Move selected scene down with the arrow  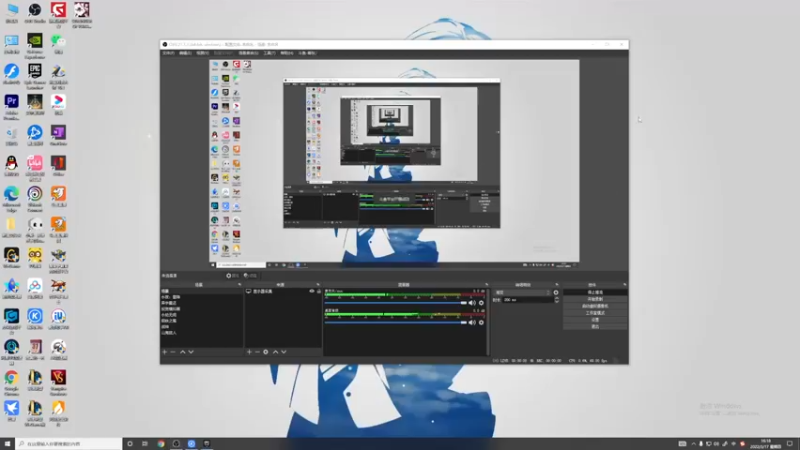[x=191, y=352]
